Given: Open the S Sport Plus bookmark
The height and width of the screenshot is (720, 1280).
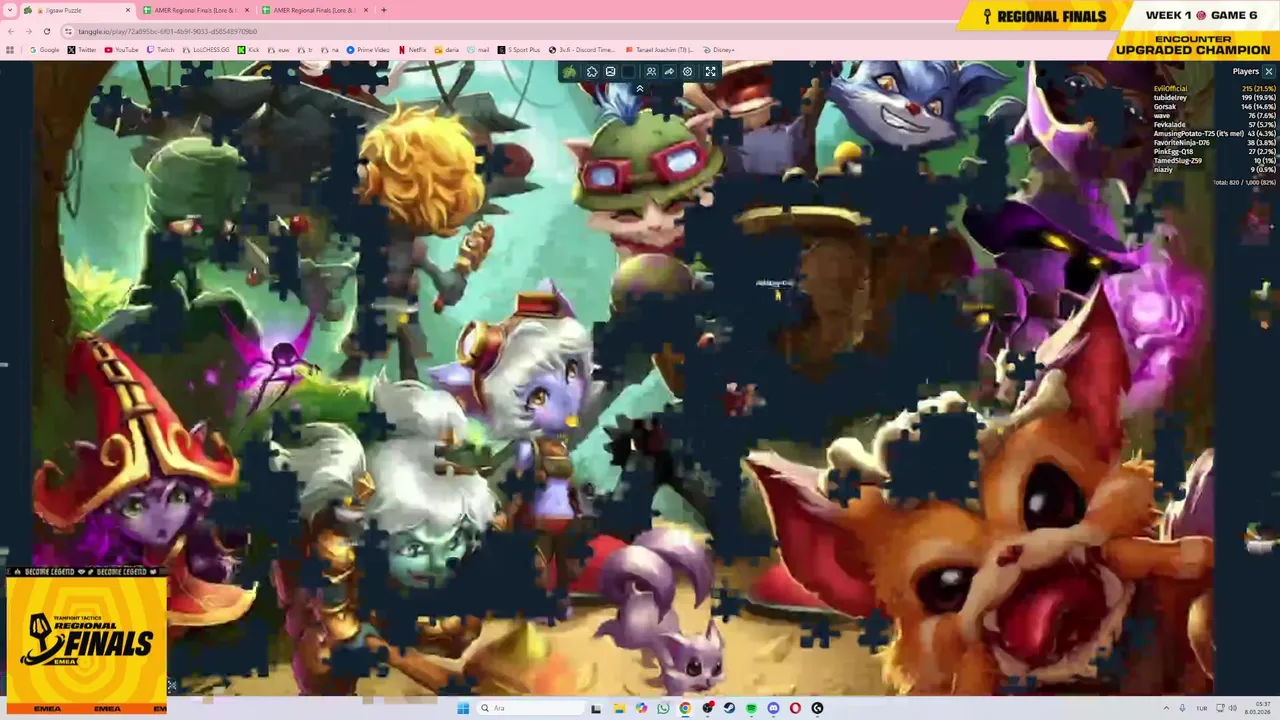Looking at the screenshot, I should [519, 49].
